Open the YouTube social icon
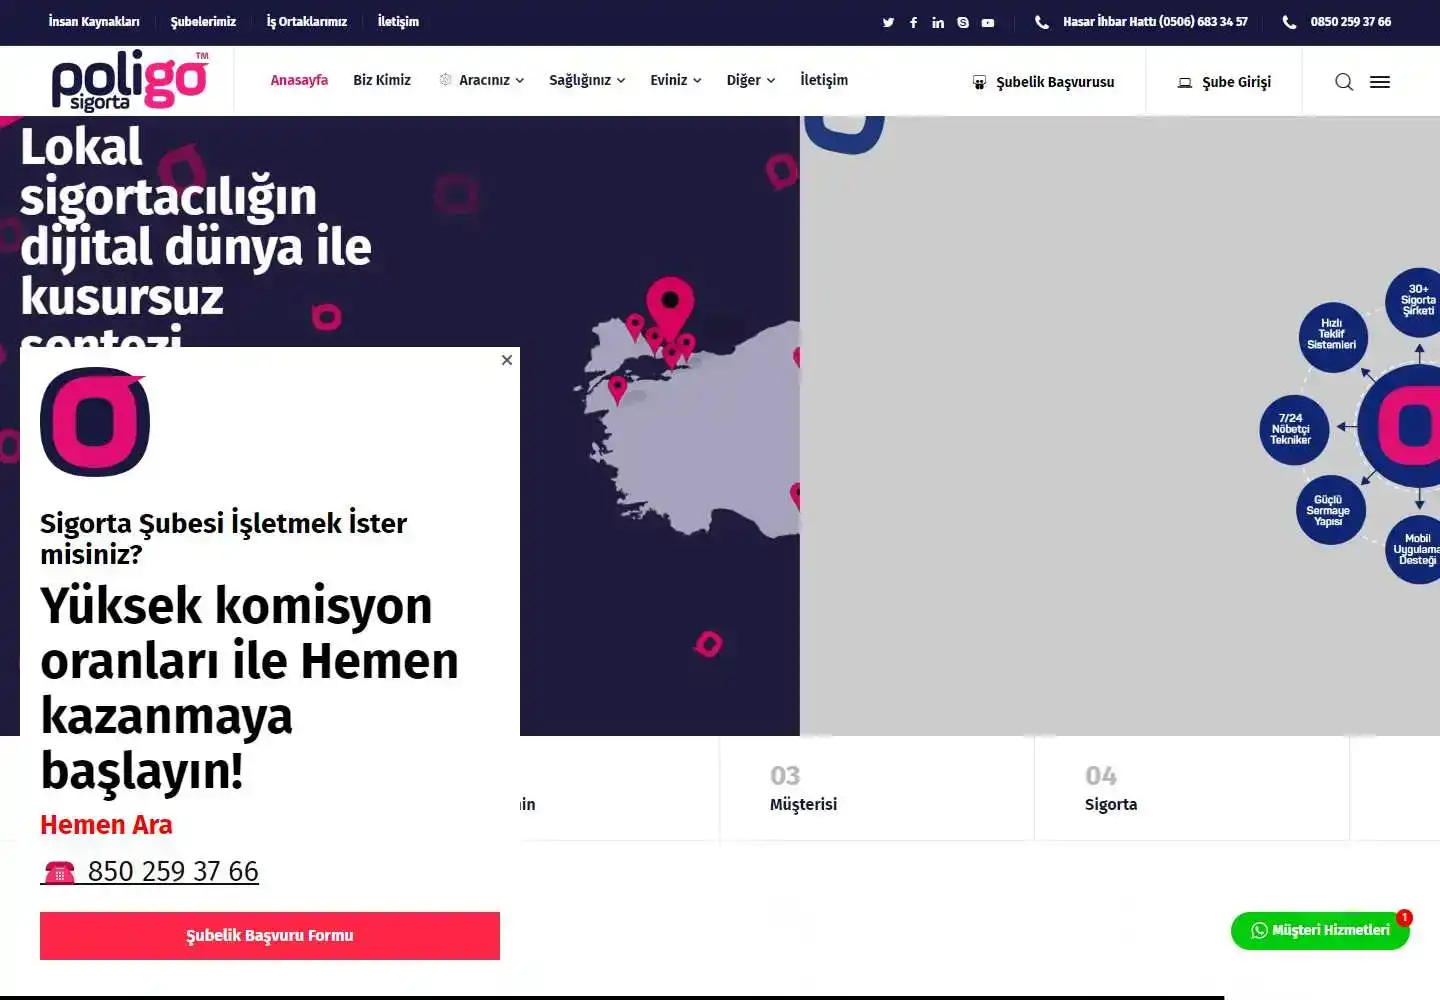 coord(988,22)
